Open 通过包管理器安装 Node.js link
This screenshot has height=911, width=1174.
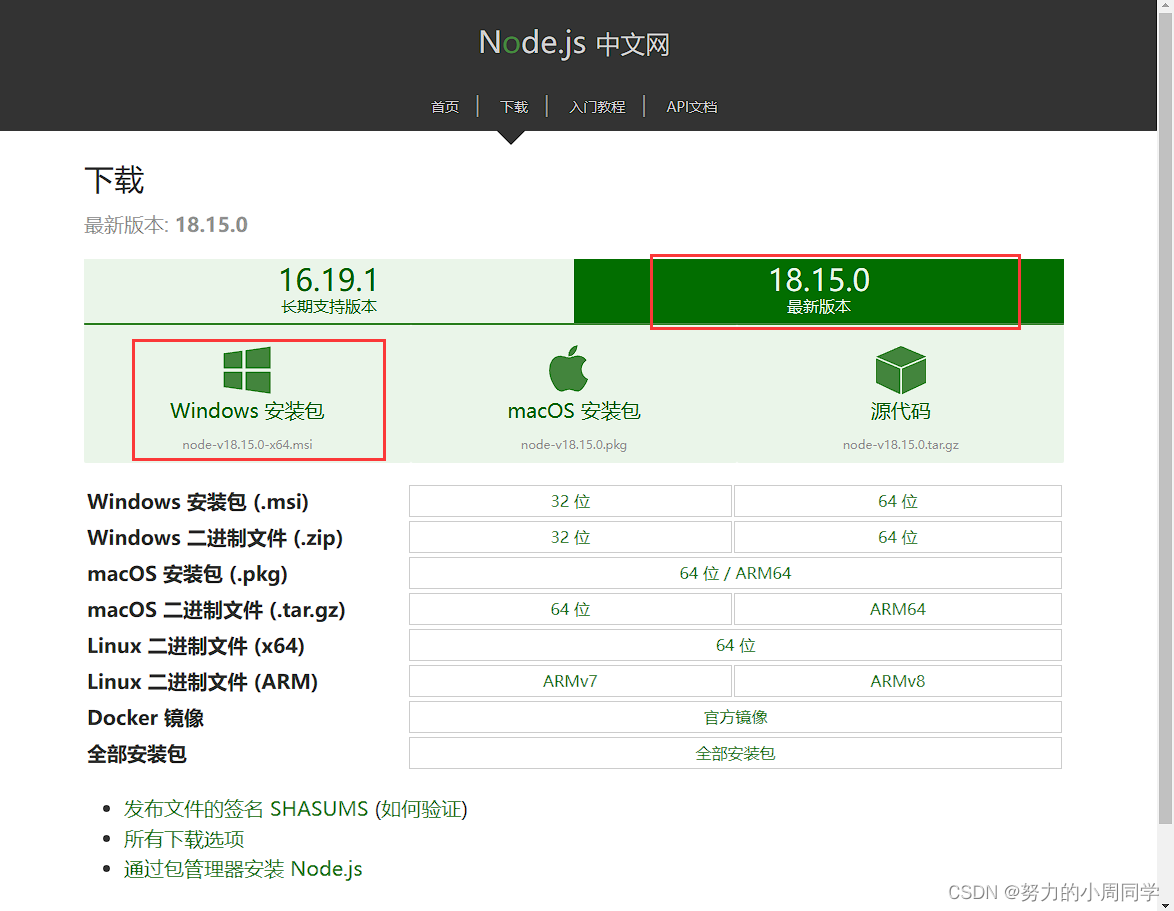(x=243, y=868)
